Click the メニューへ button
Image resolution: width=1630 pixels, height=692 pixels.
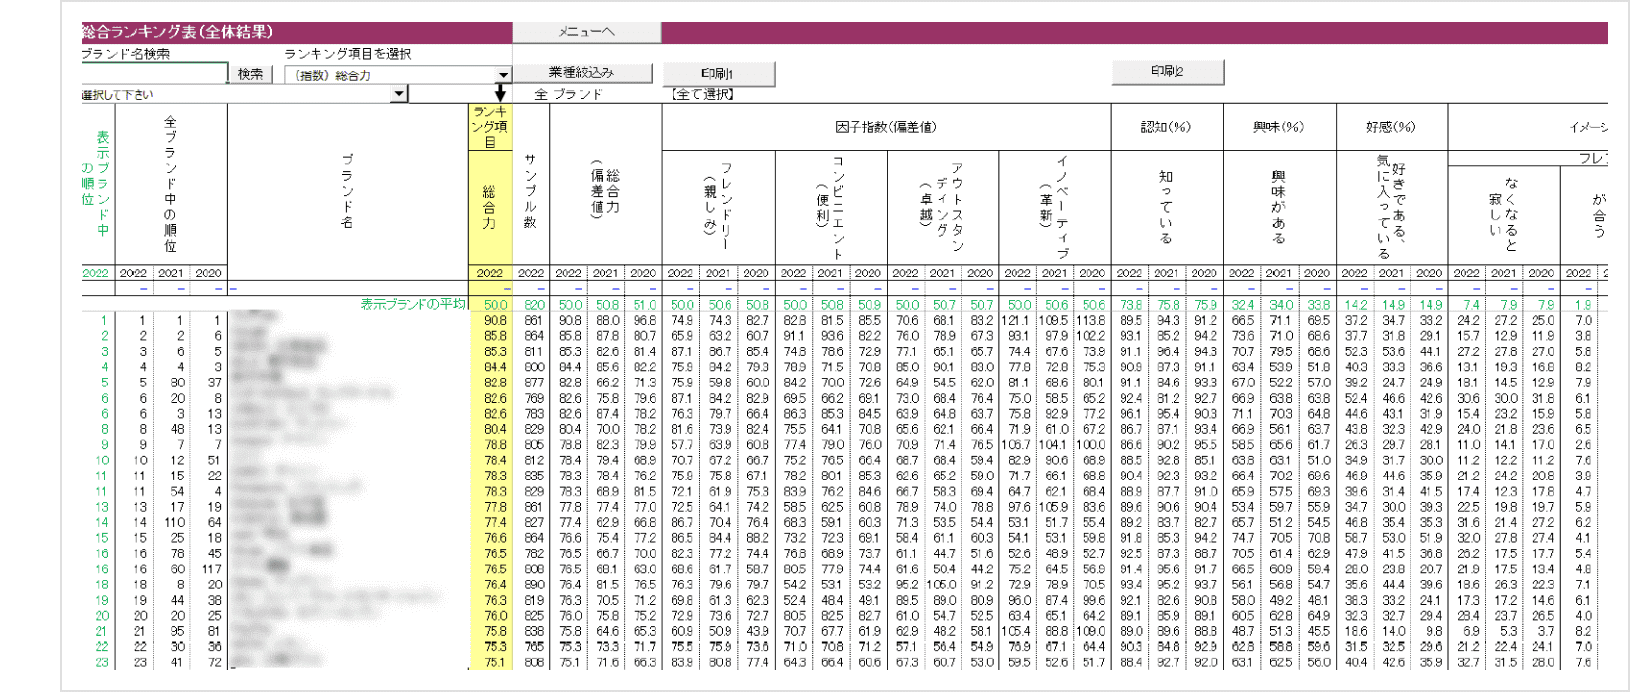586,32
